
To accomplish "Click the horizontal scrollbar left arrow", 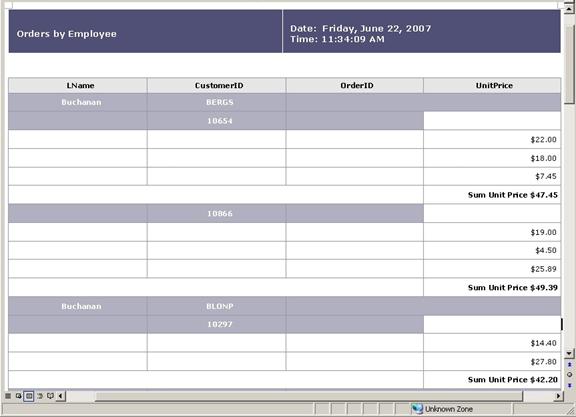I will click(x=61, y=396).
